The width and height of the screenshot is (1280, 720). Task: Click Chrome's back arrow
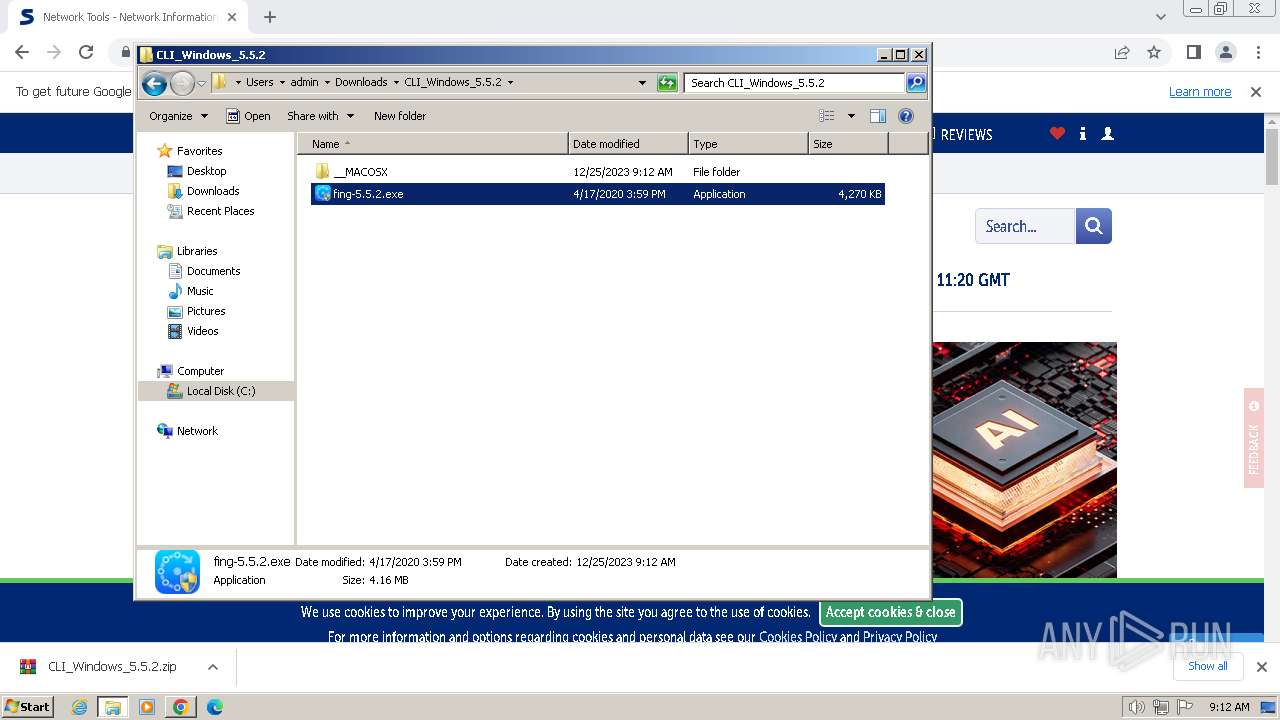(22, 52)
